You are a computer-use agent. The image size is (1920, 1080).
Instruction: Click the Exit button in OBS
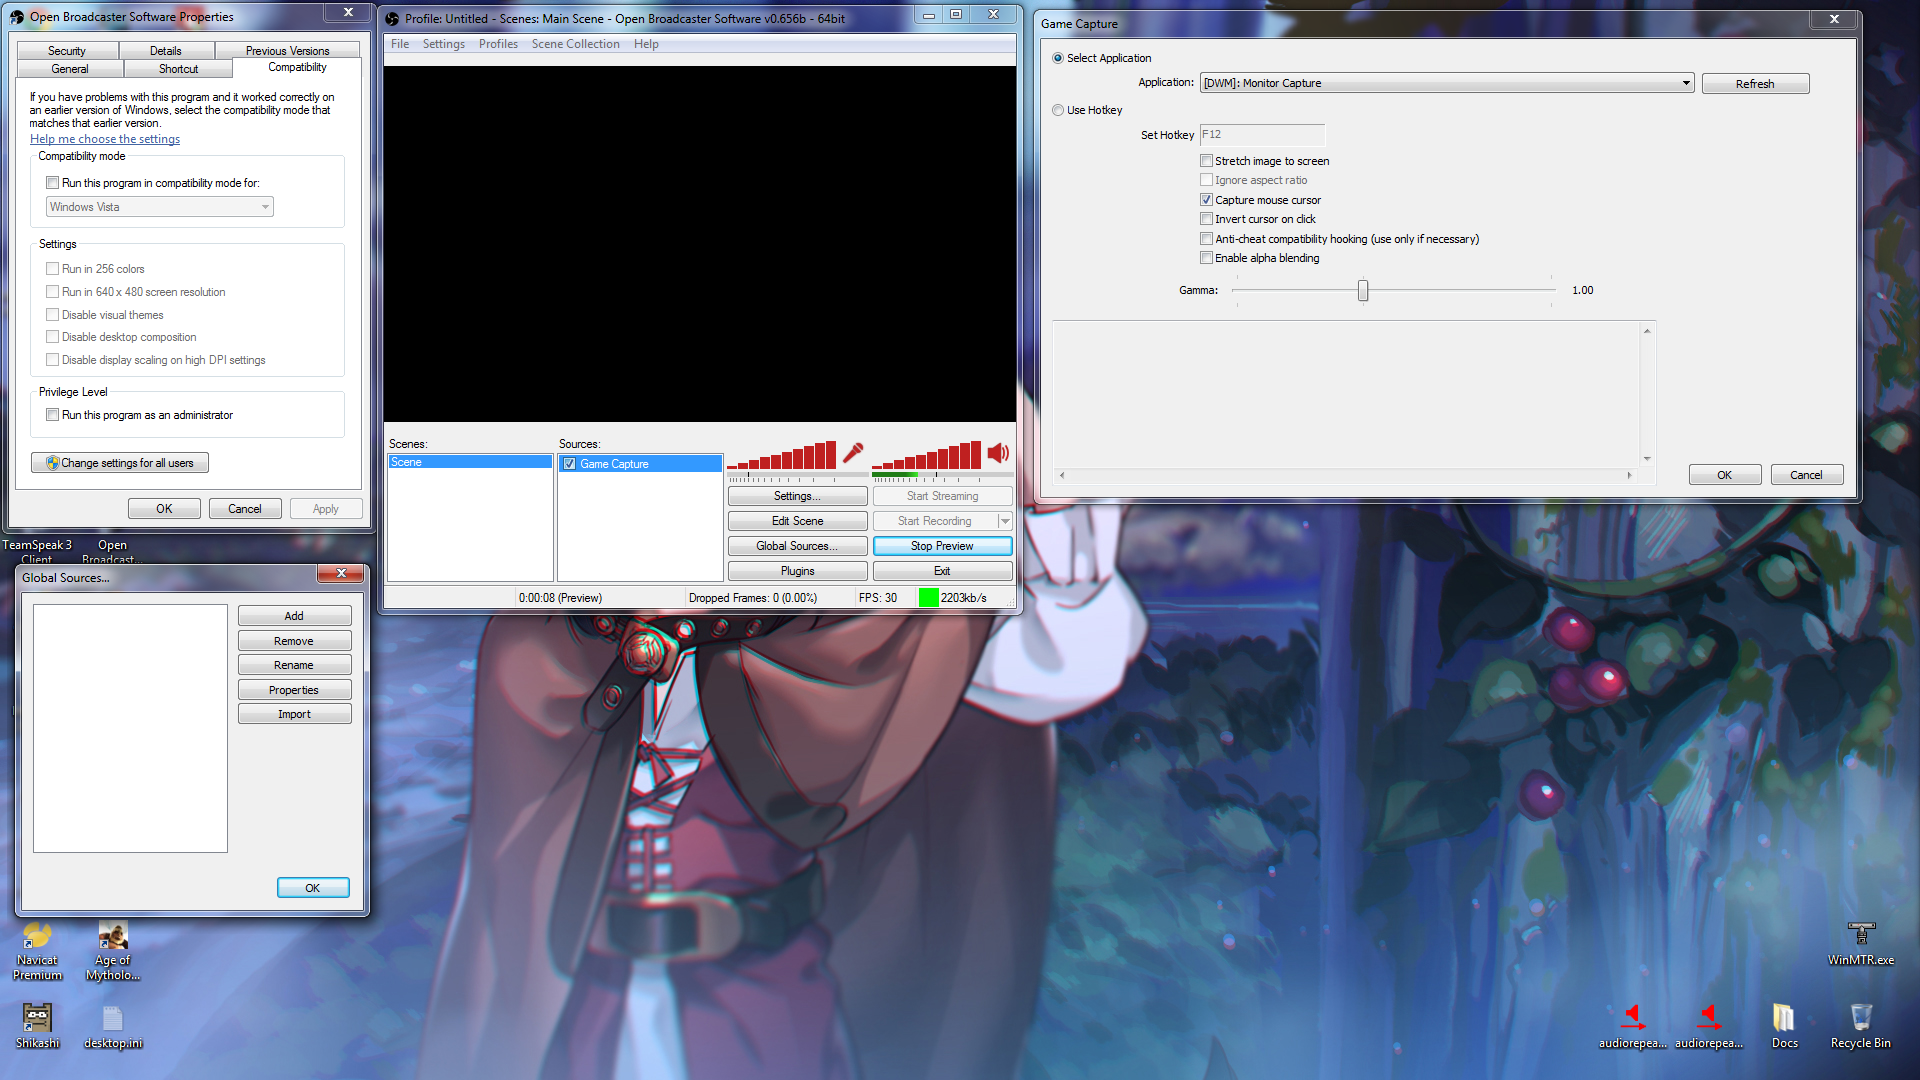click(x=942, y=571)
